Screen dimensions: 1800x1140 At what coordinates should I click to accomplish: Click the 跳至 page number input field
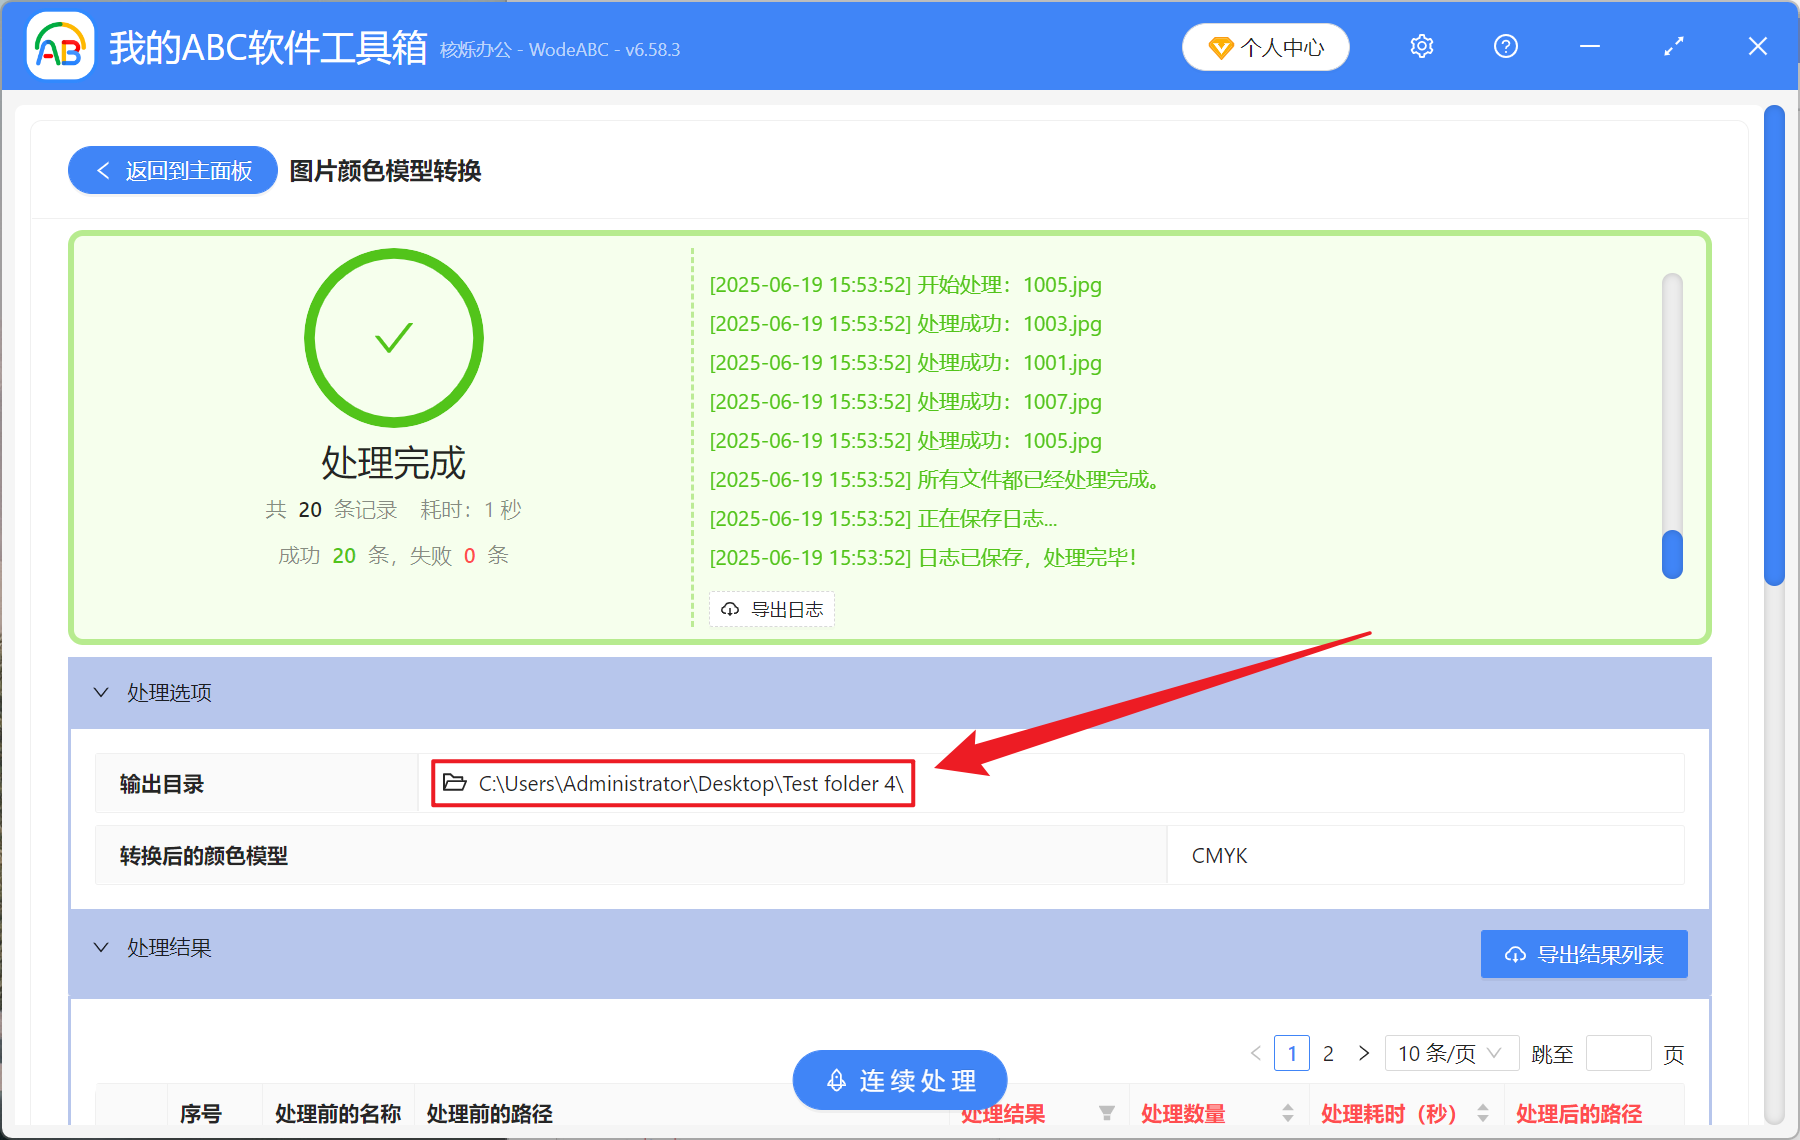(1618, 1053)
